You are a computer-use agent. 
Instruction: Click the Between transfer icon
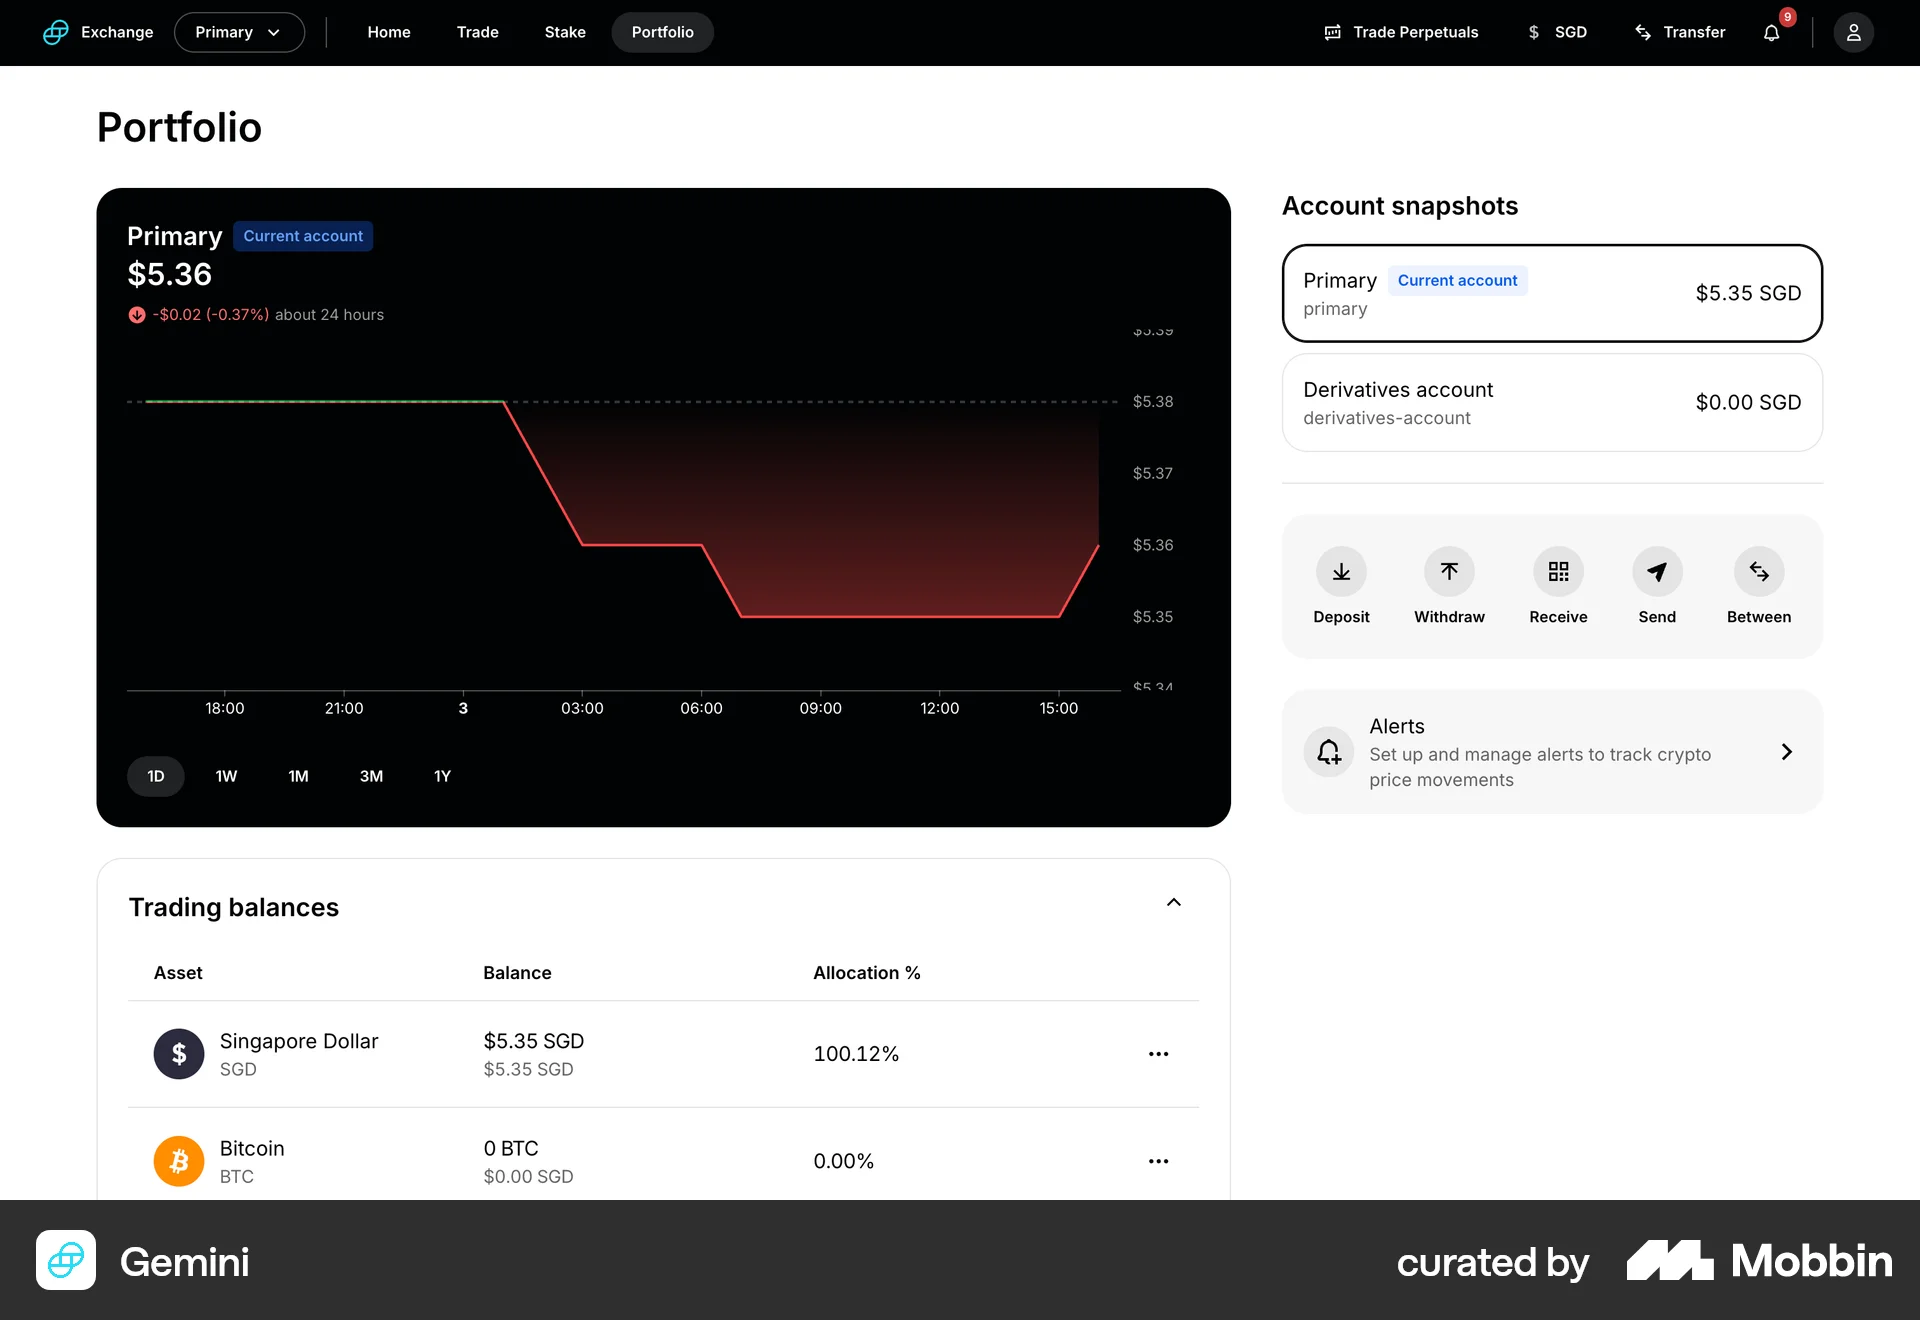1758,571
